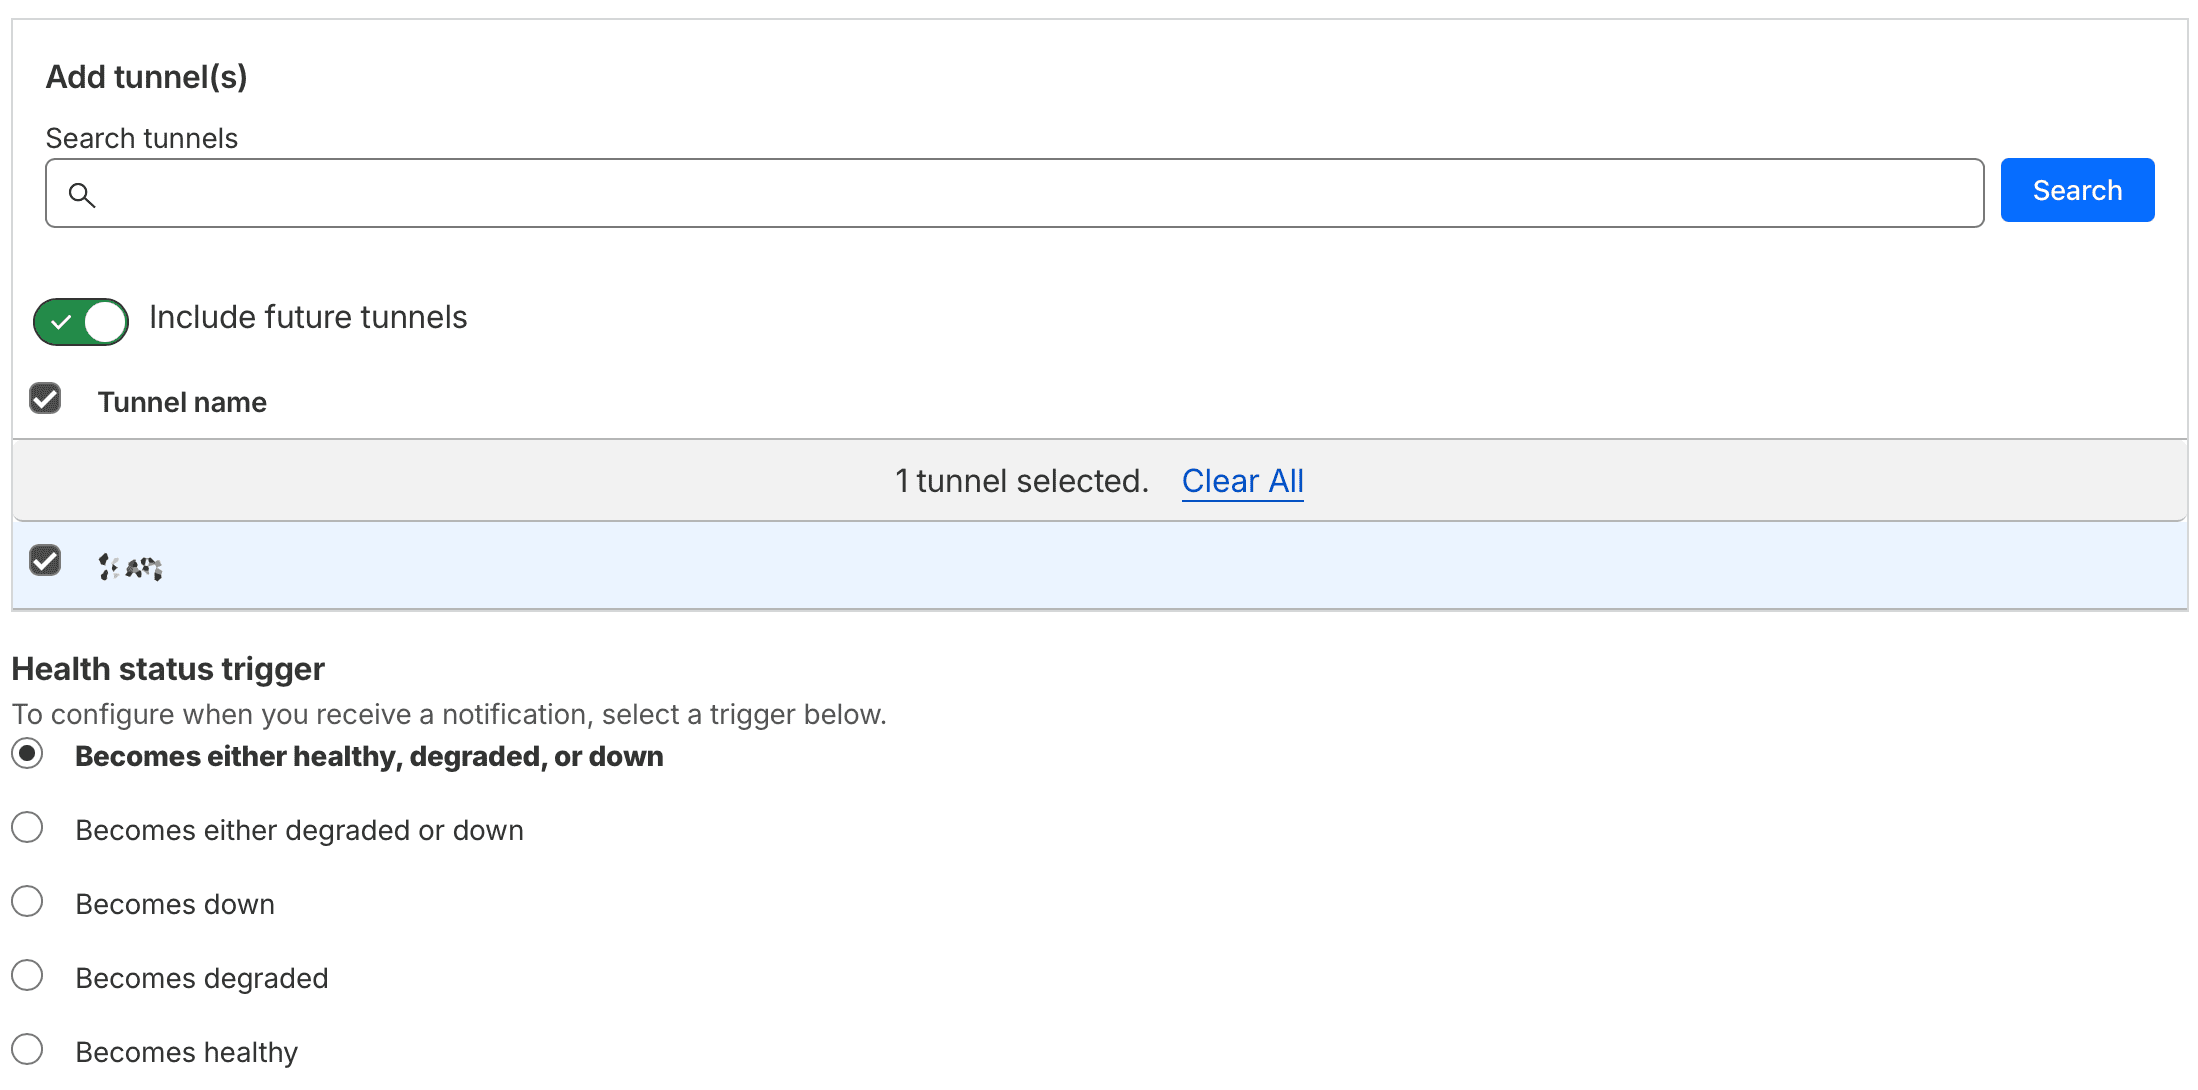Pick the "Becomes degraded" radio option
This screenshot has width=2198, height=1090.
[x=28, y=976]
